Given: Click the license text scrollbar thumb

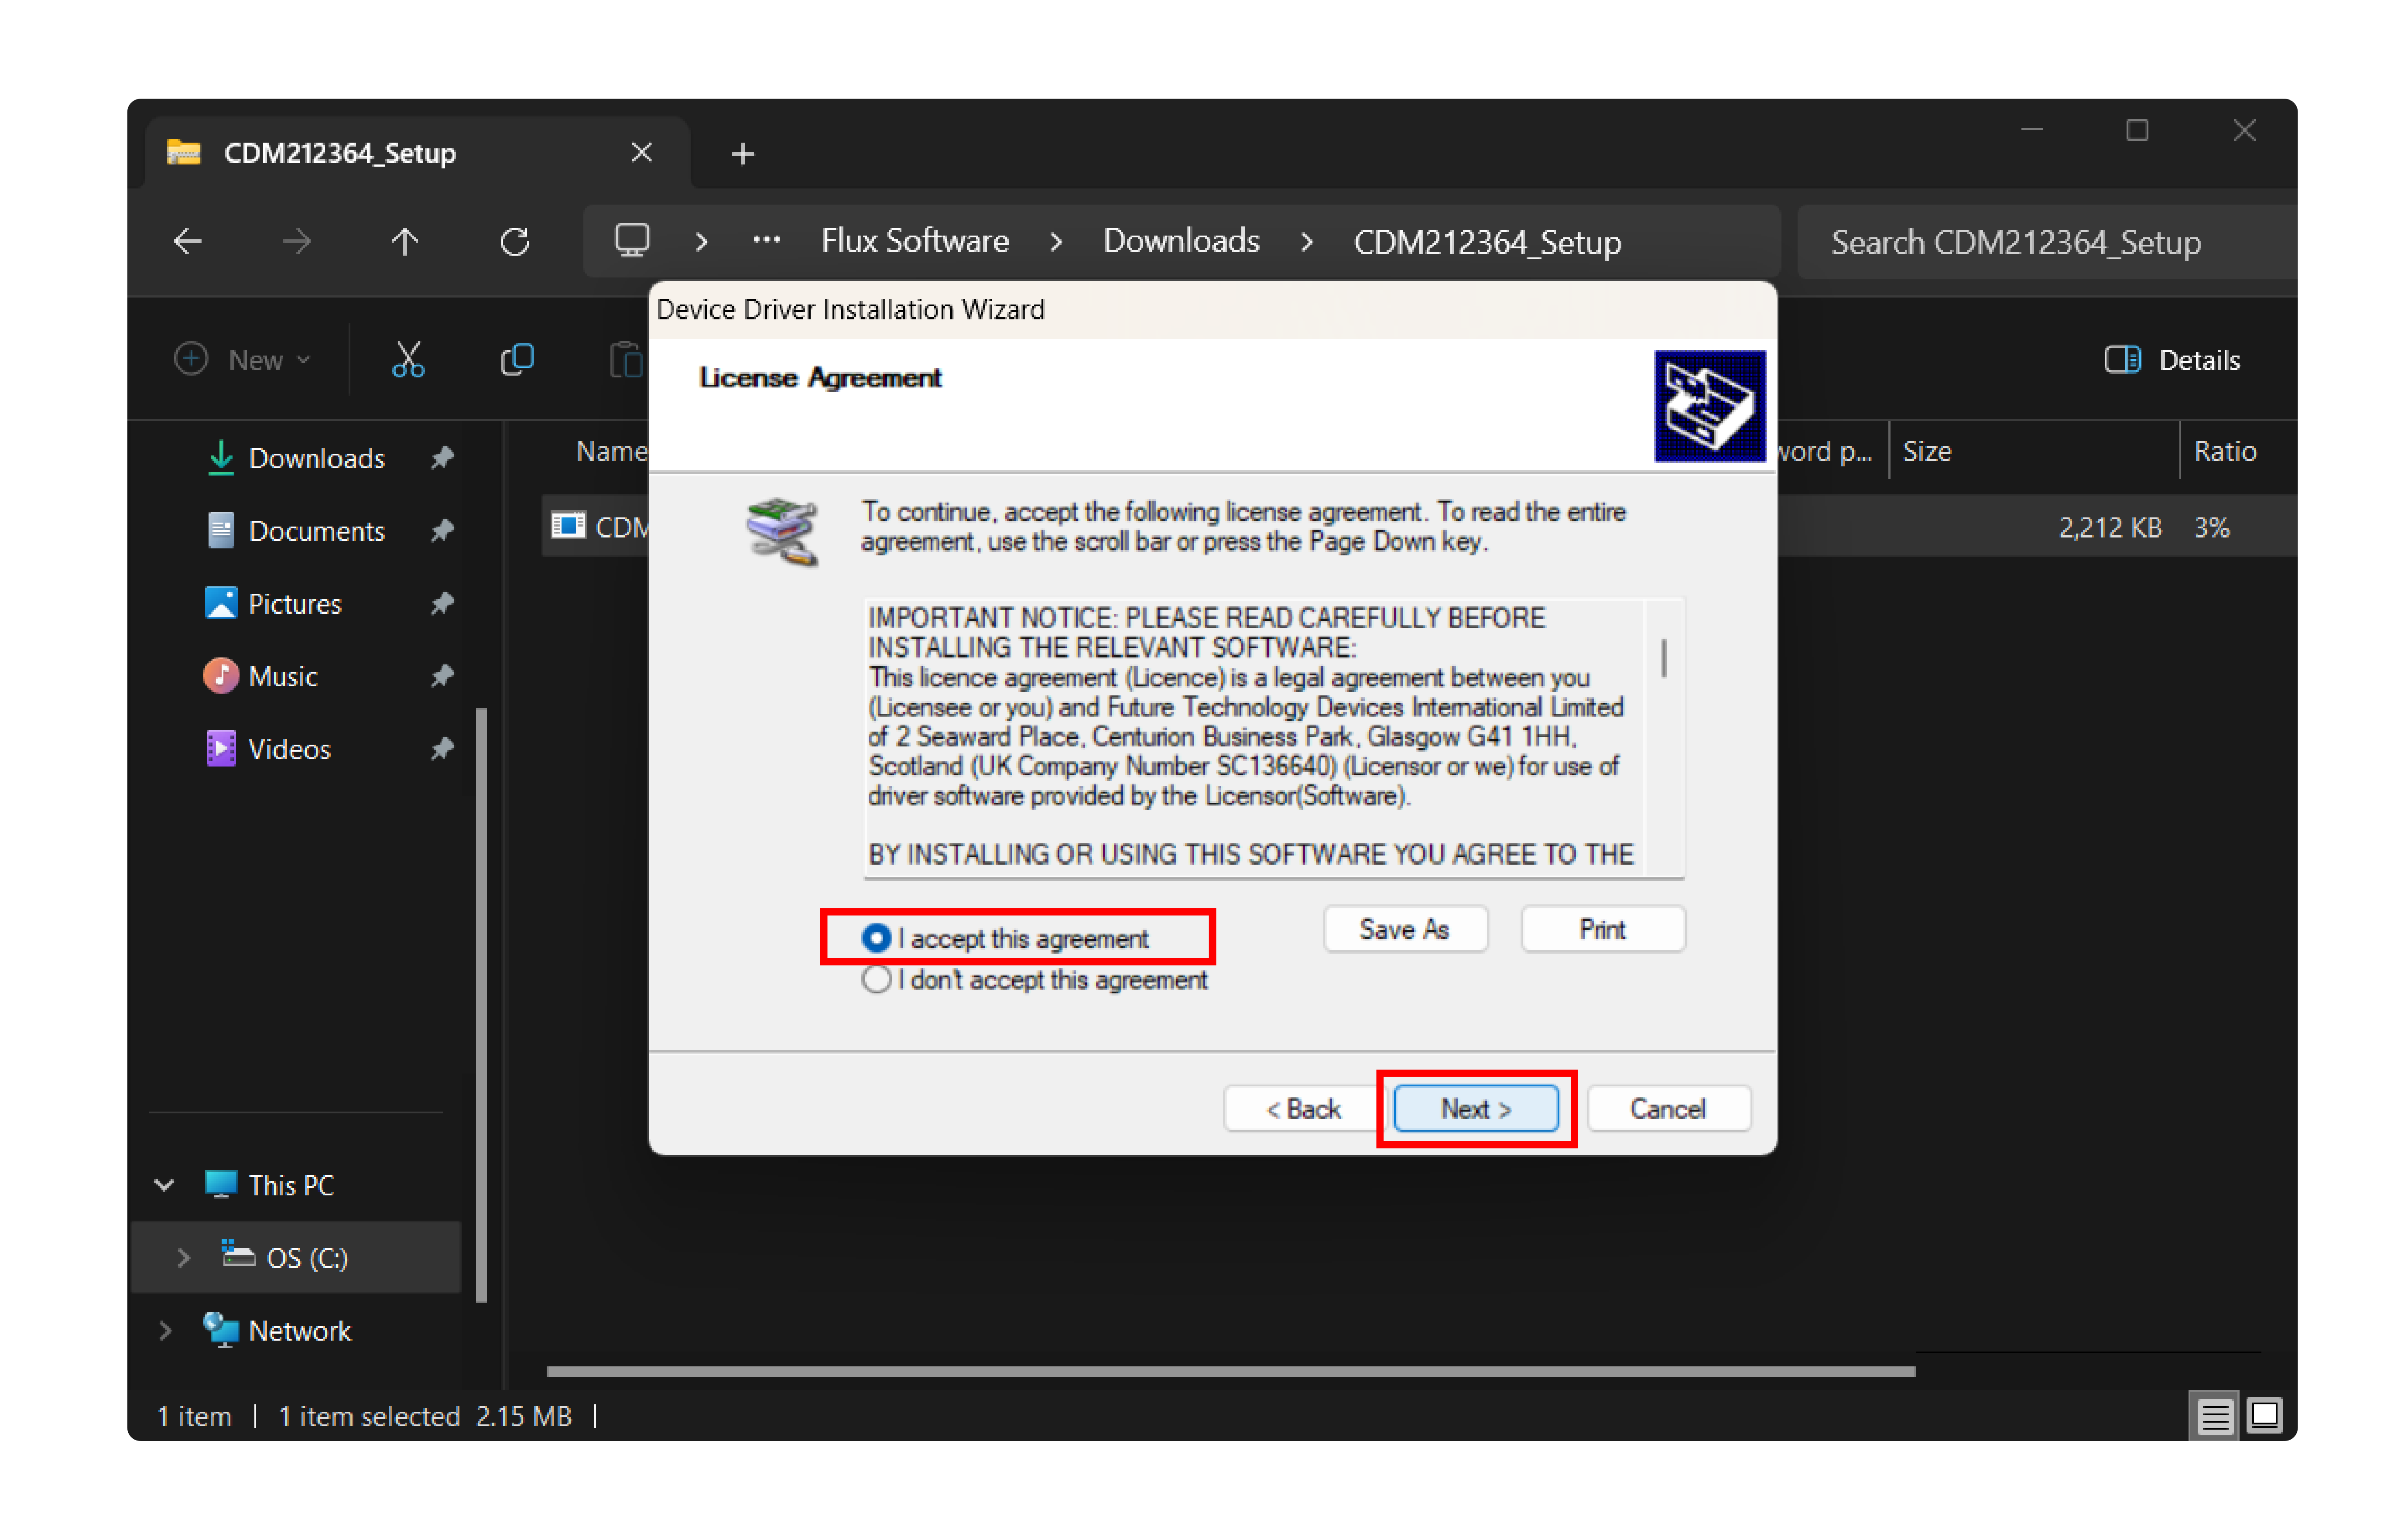Looking at the screenshot, I should click(1663, 657).
